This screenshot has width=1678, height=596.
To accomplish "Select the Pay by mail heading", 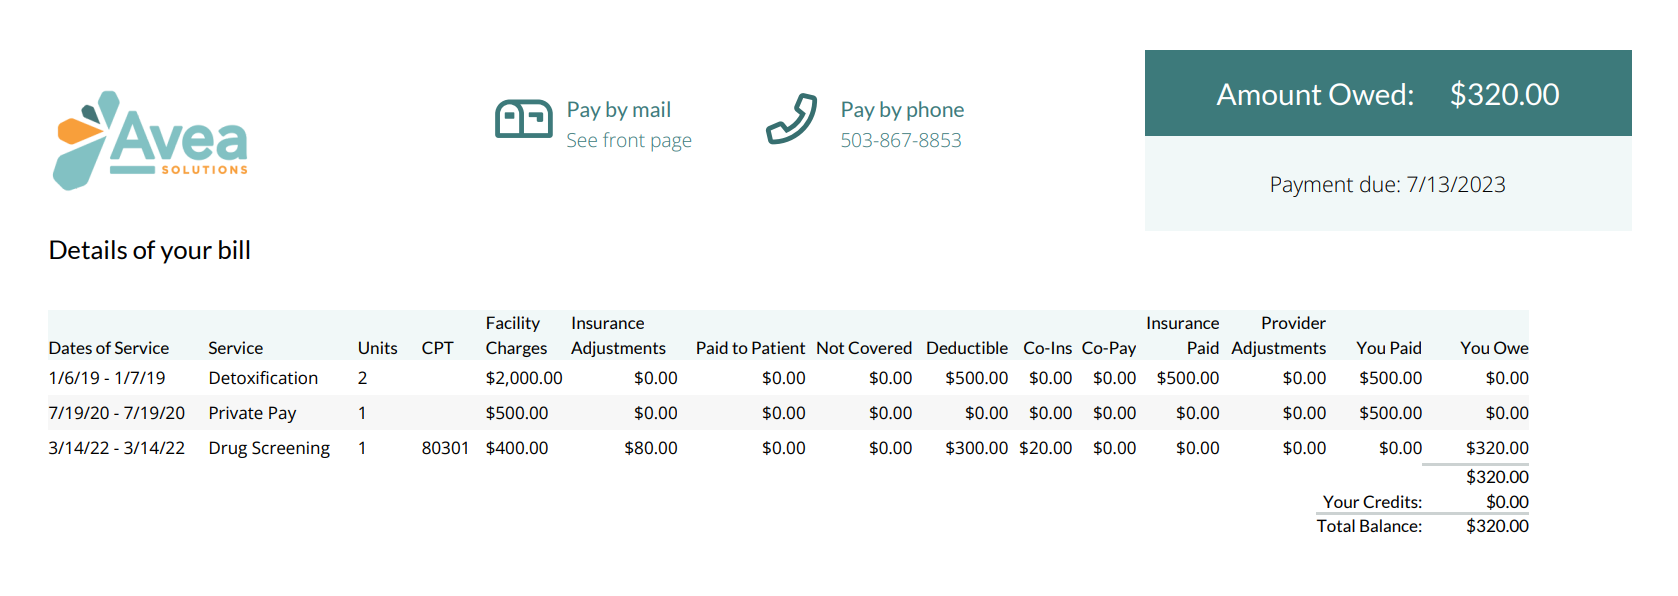I will pos(619,110).
